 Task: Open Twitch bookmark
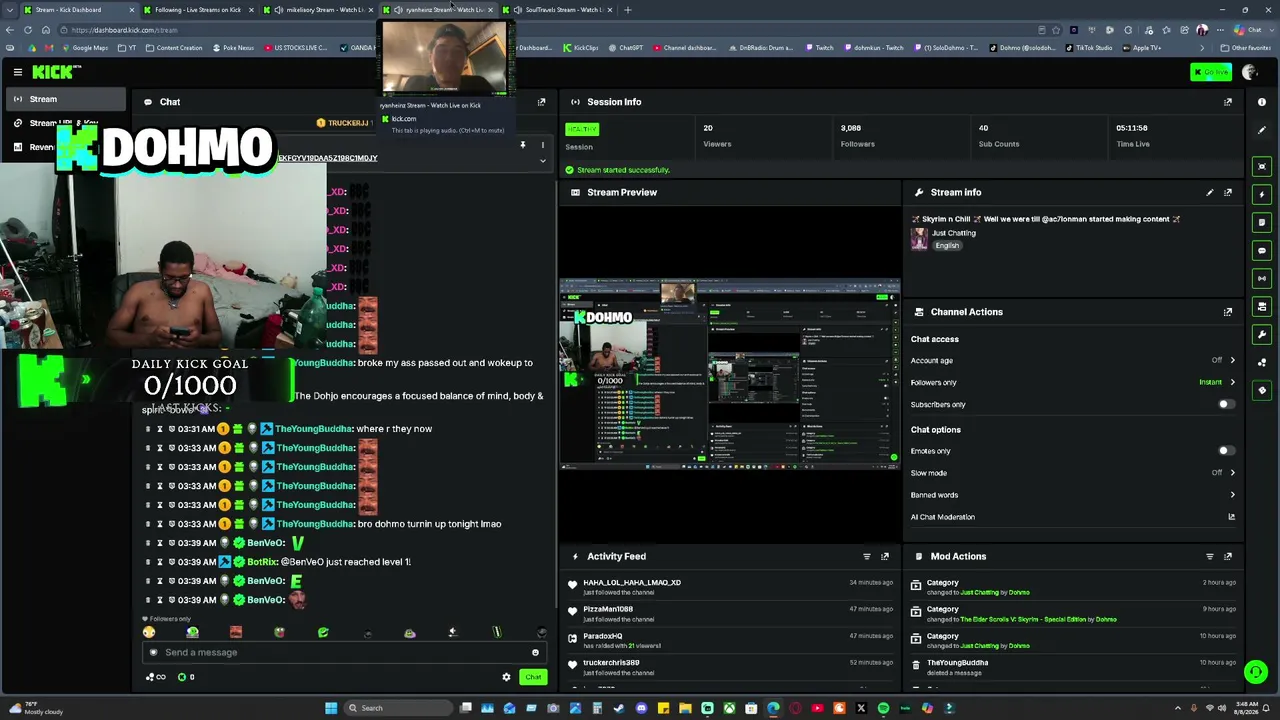coord(819,48)
